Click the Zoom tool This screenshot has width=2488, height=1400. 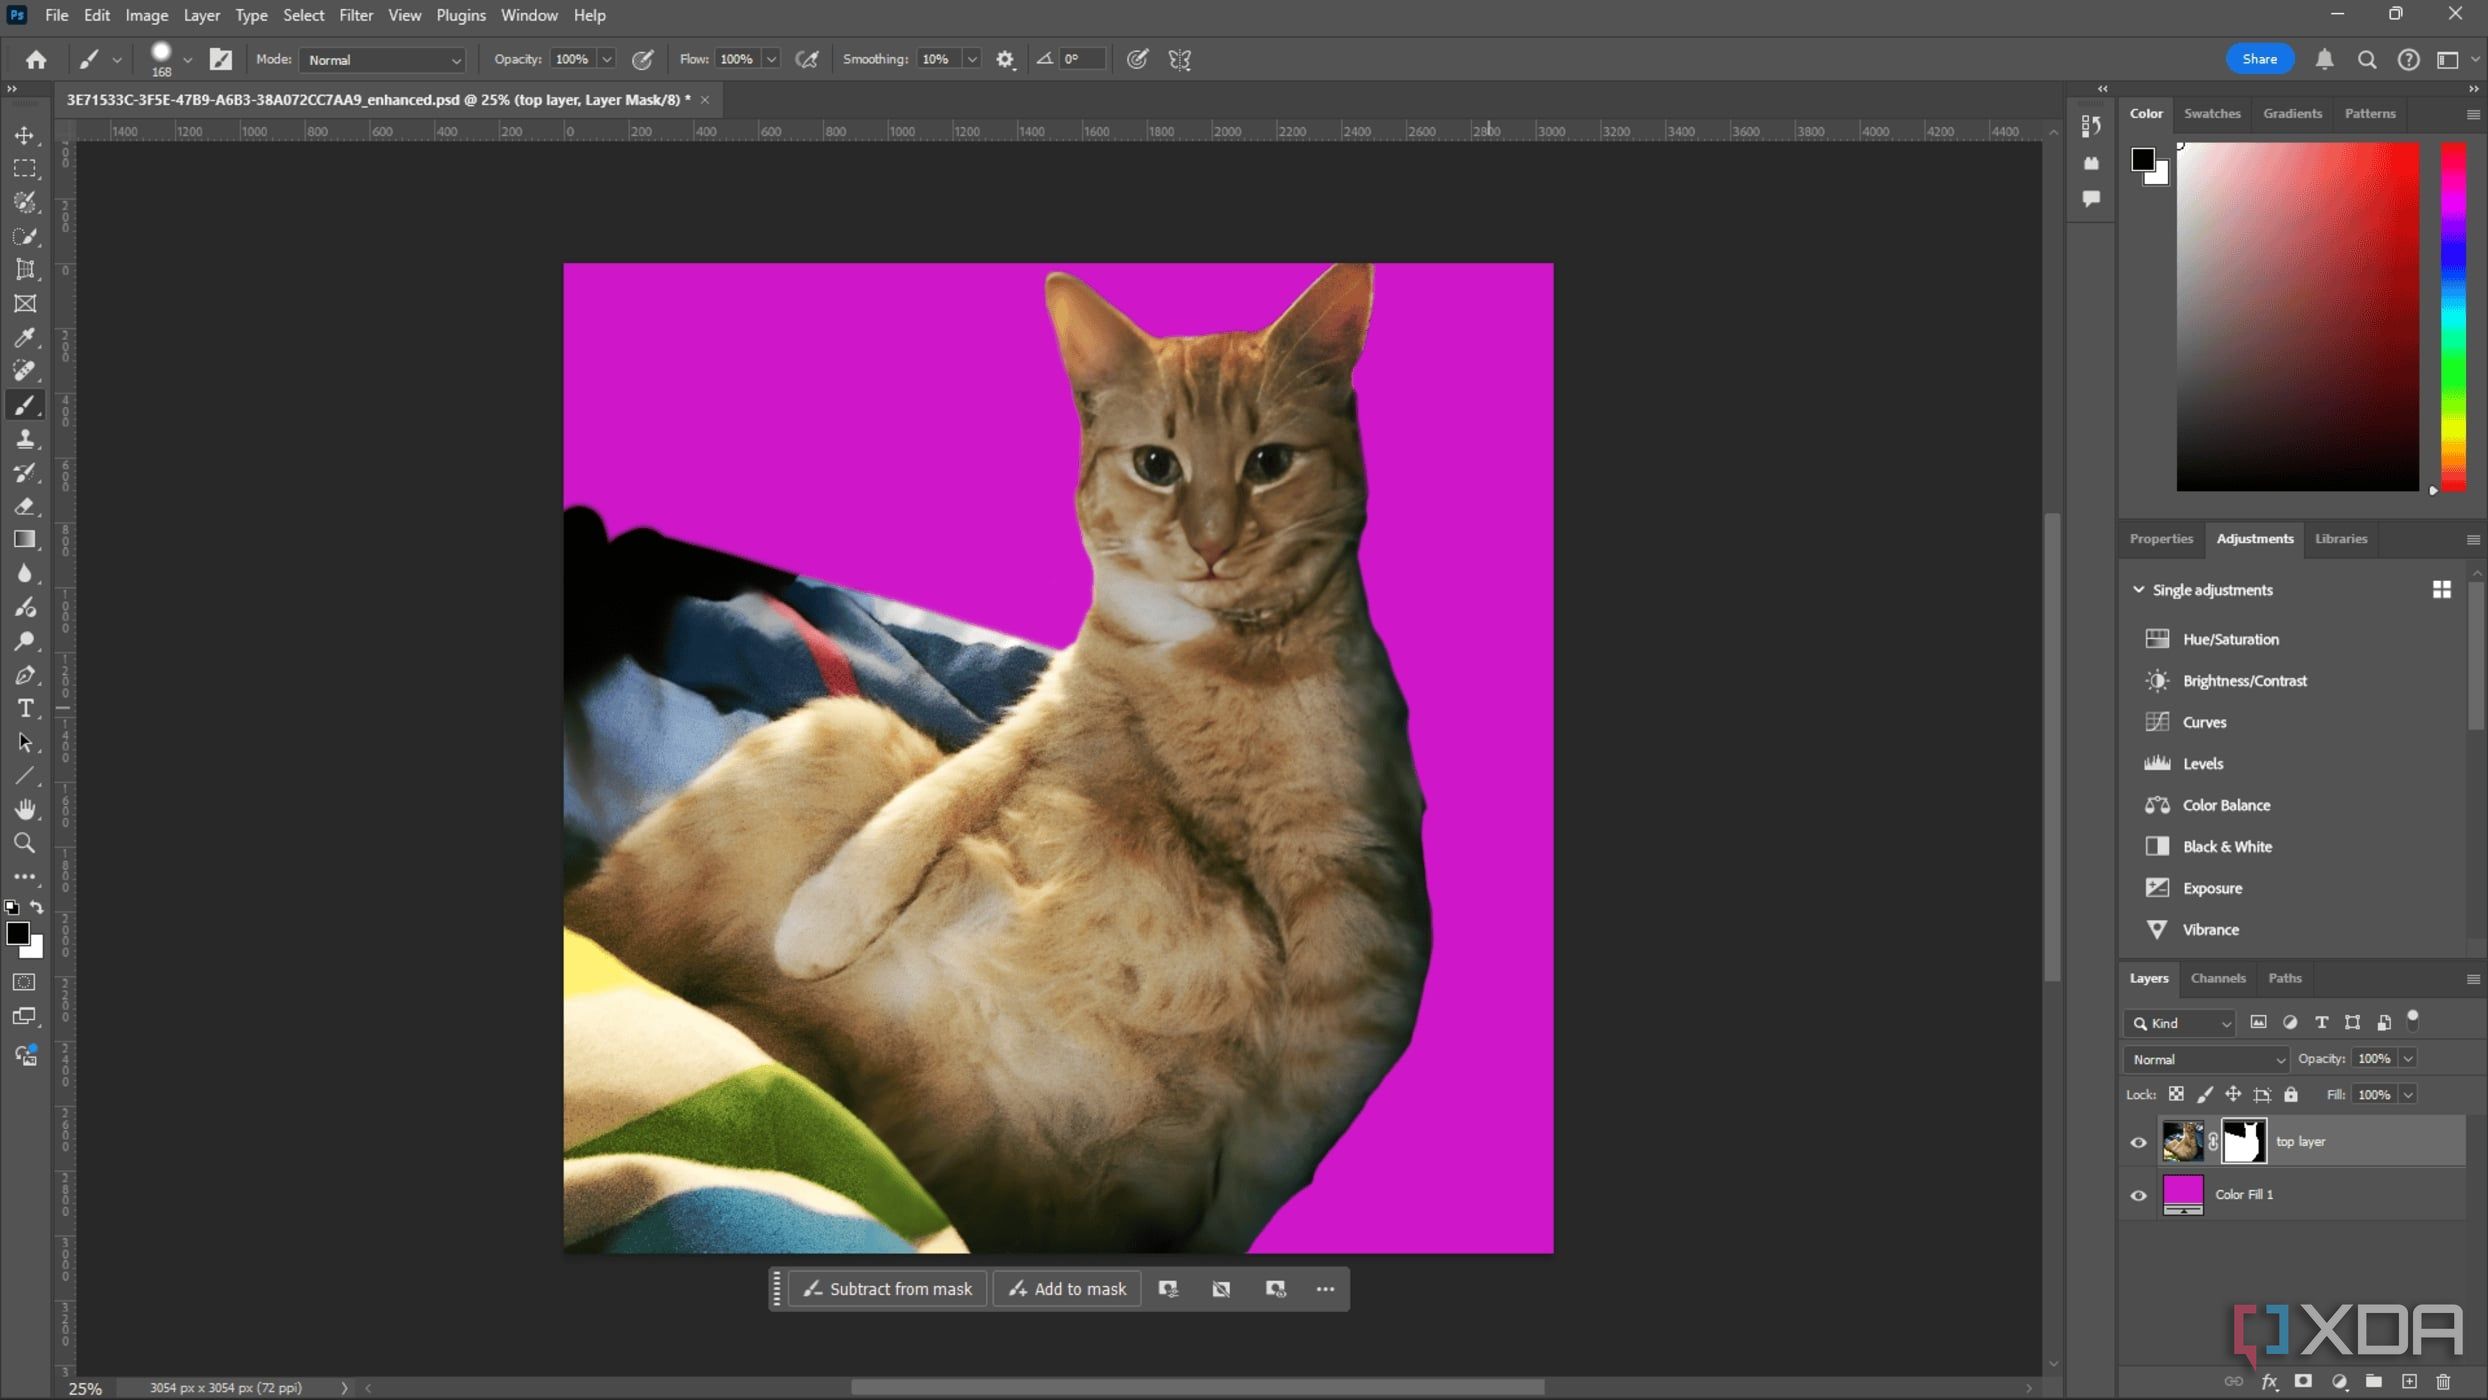coord(24,843)
